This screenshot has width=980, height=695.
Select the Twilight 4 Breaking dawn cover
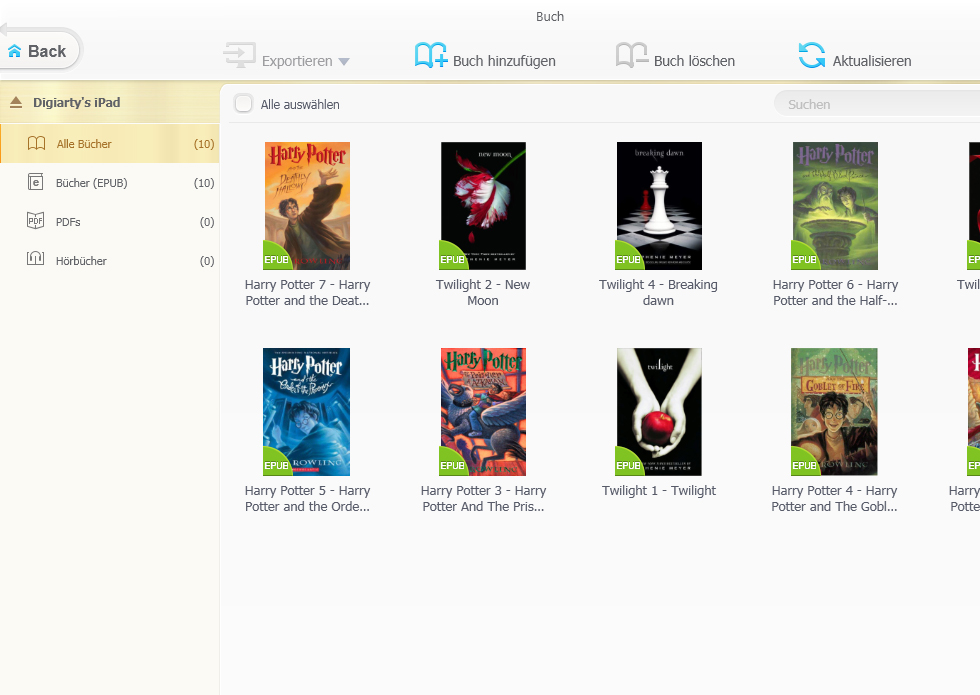(x=659, y=206)
